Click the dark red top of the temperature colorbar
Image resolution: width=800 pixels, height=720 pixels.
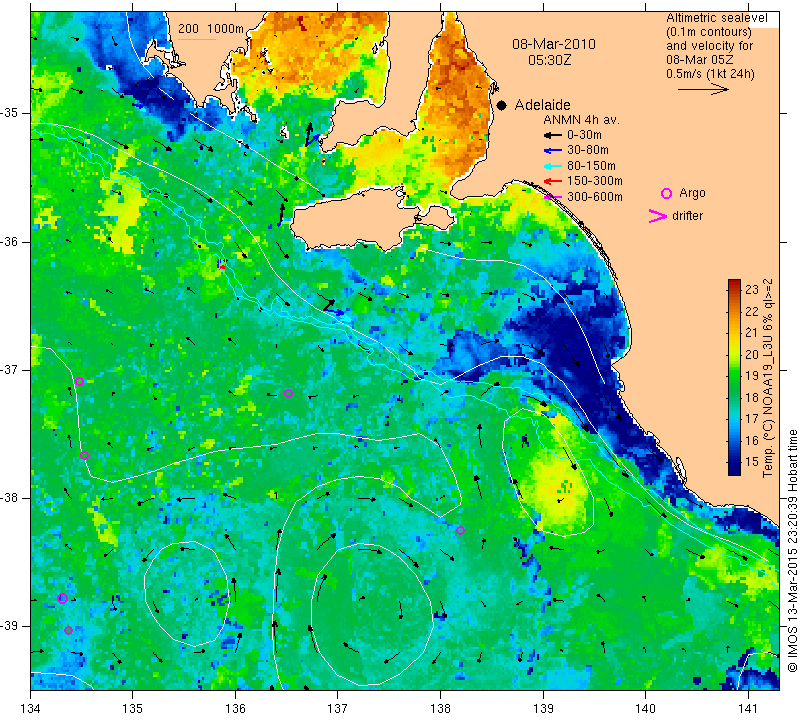734,283
